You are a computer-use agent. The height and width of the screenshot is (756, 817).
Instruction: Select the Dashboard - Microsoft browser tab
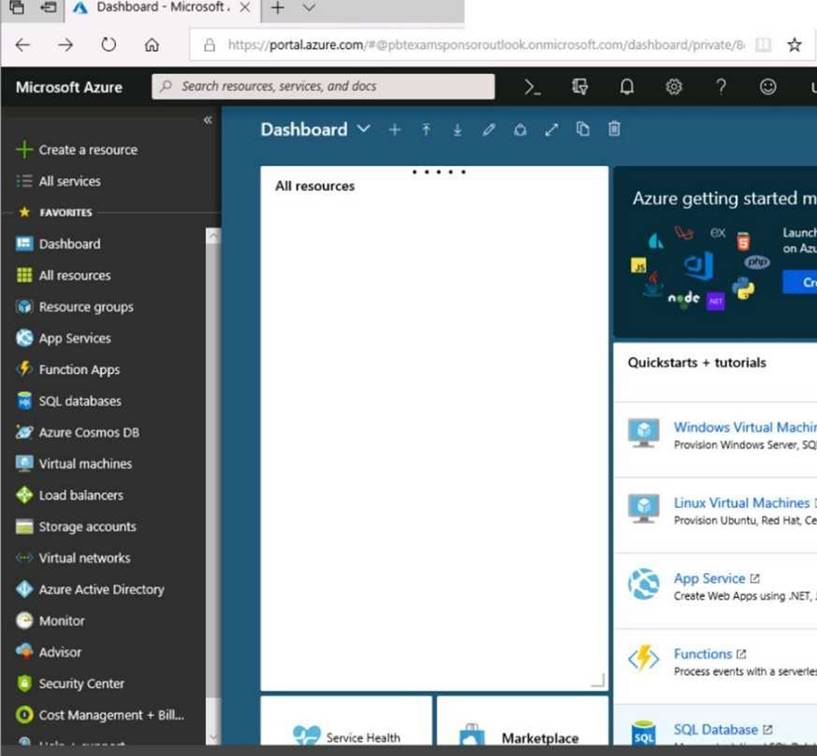point(163,8)
